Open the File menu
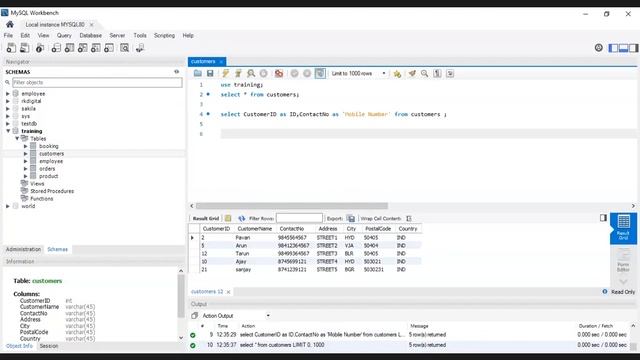 coord(8,36)
